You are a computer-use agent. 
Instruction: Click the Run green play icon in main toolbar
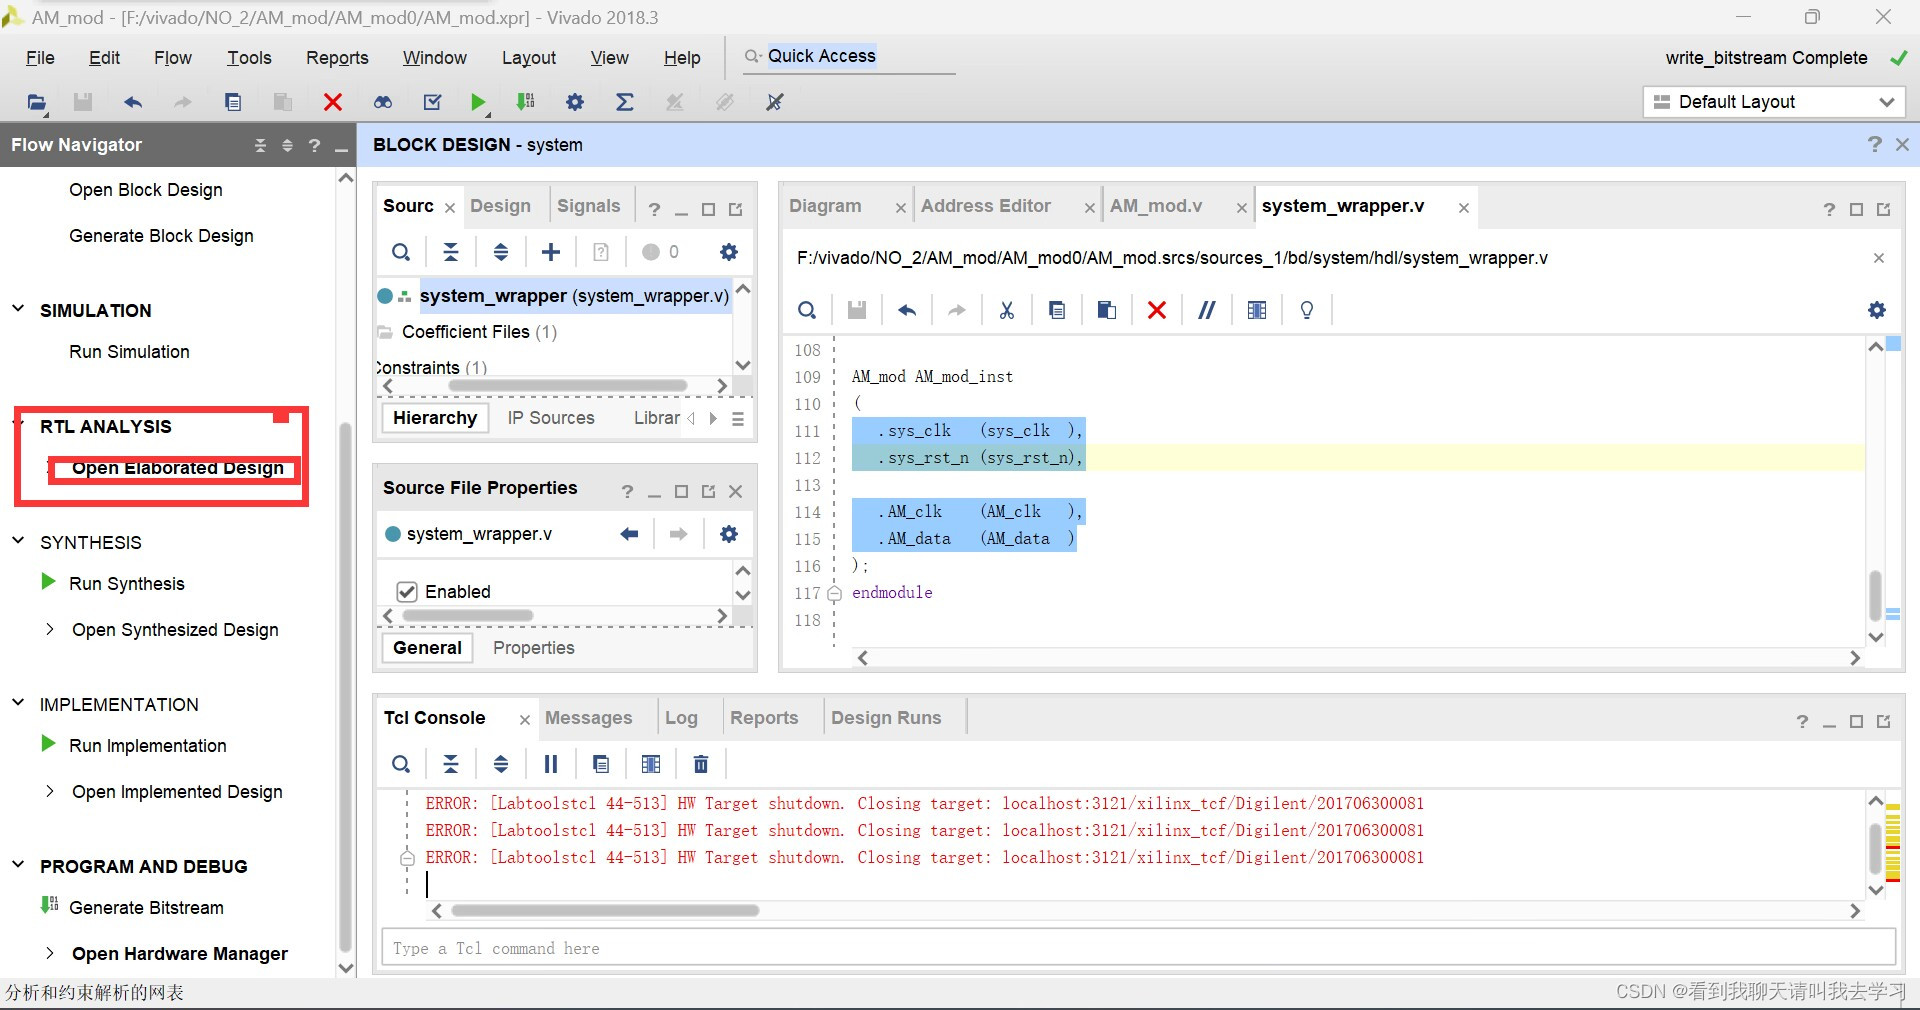pos(478,102)
